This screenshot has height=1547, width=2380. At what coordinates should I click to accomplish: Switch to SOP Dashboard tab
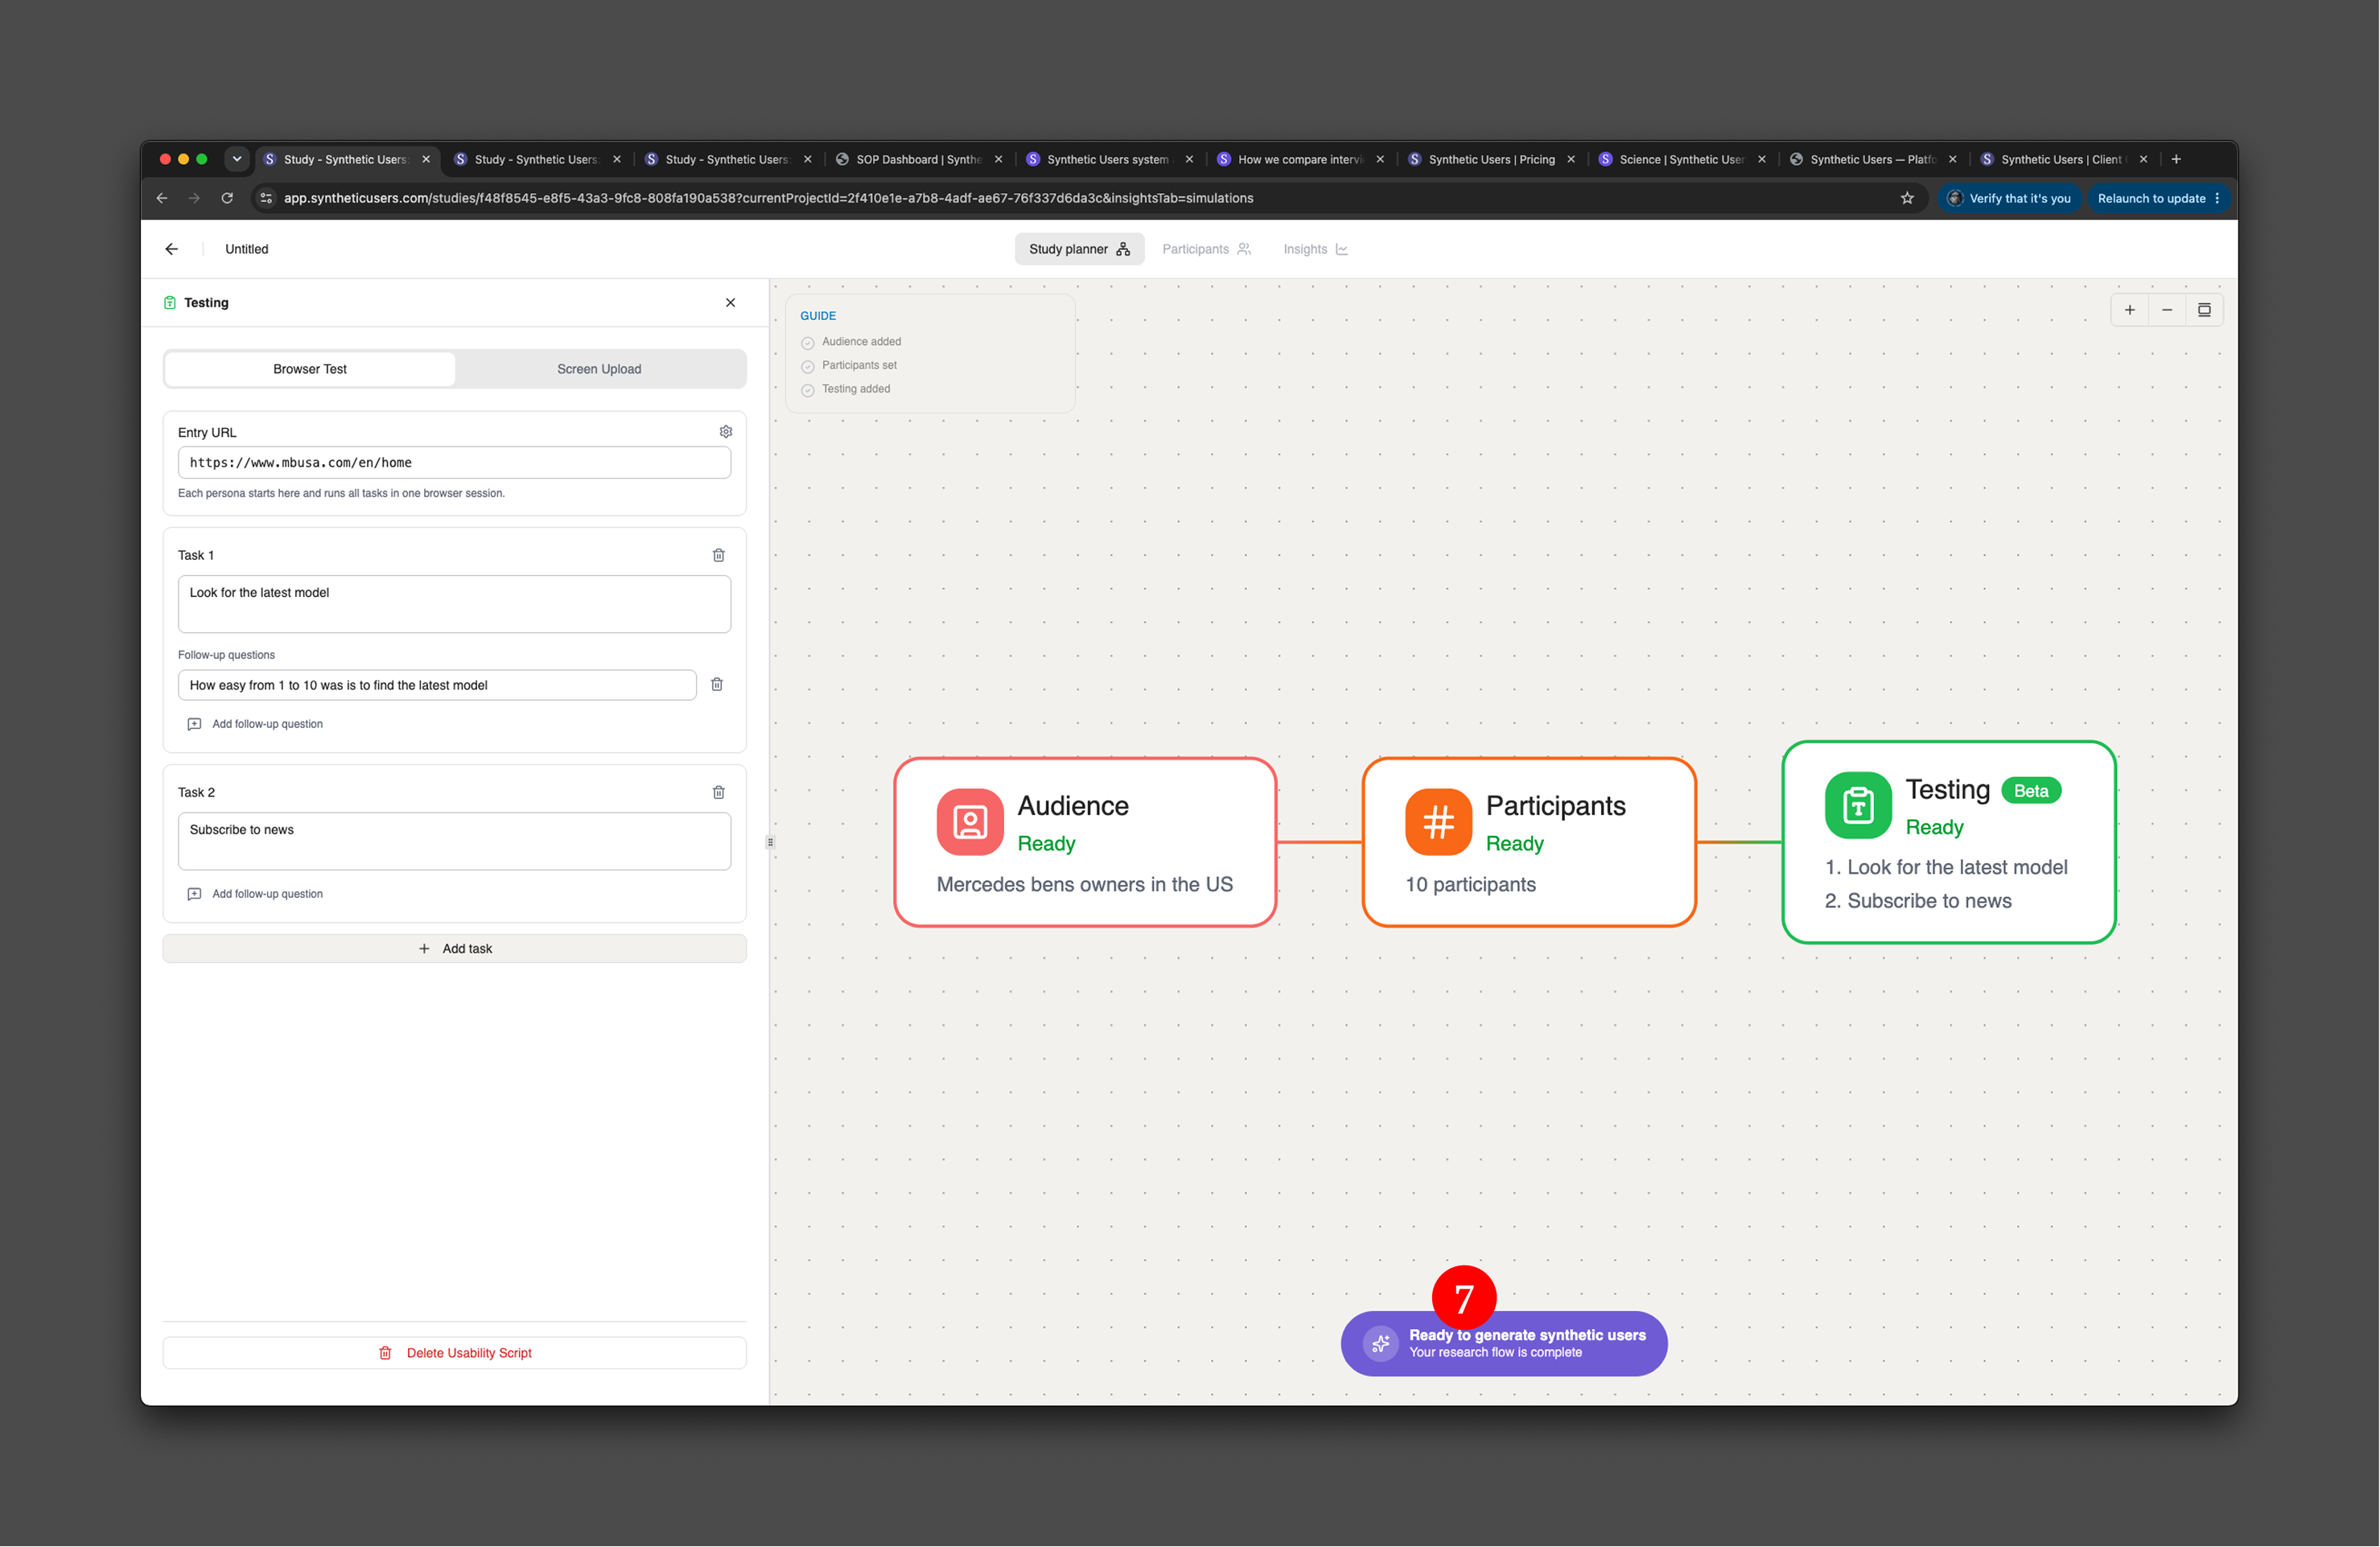pyautogui.click(x=919, y=159)
